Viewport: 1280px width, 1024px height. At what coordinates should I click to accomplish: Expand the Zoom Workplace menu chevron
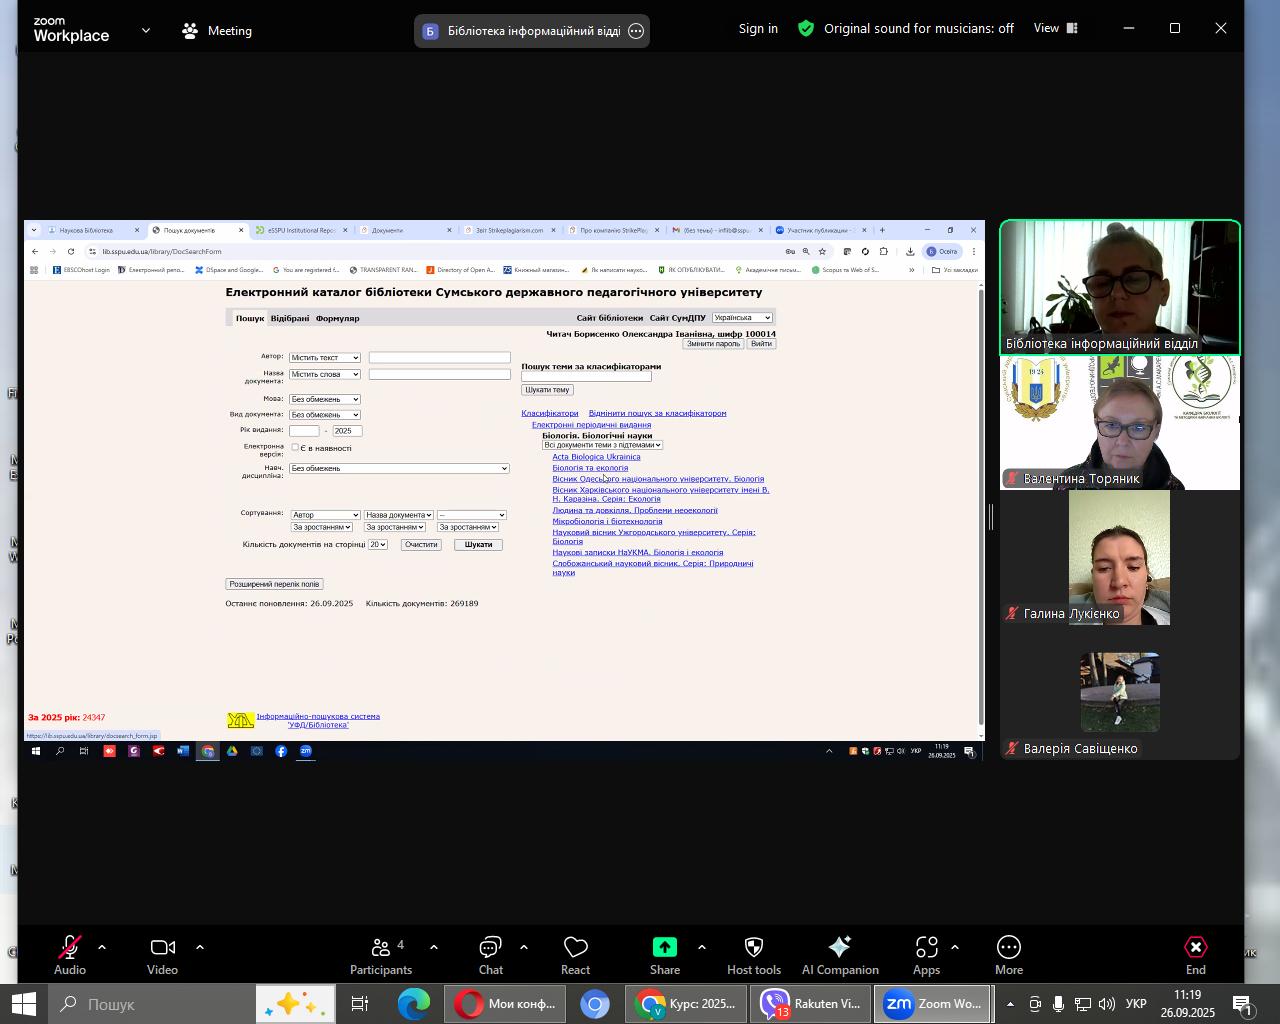pos(146,31)
